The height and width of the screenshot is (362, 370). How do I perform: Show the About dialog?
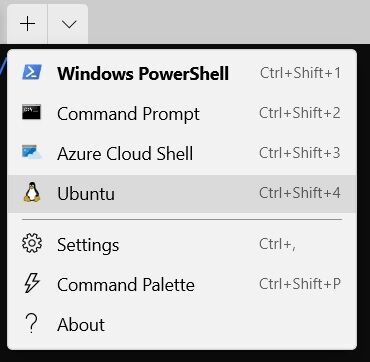[182, 325]
